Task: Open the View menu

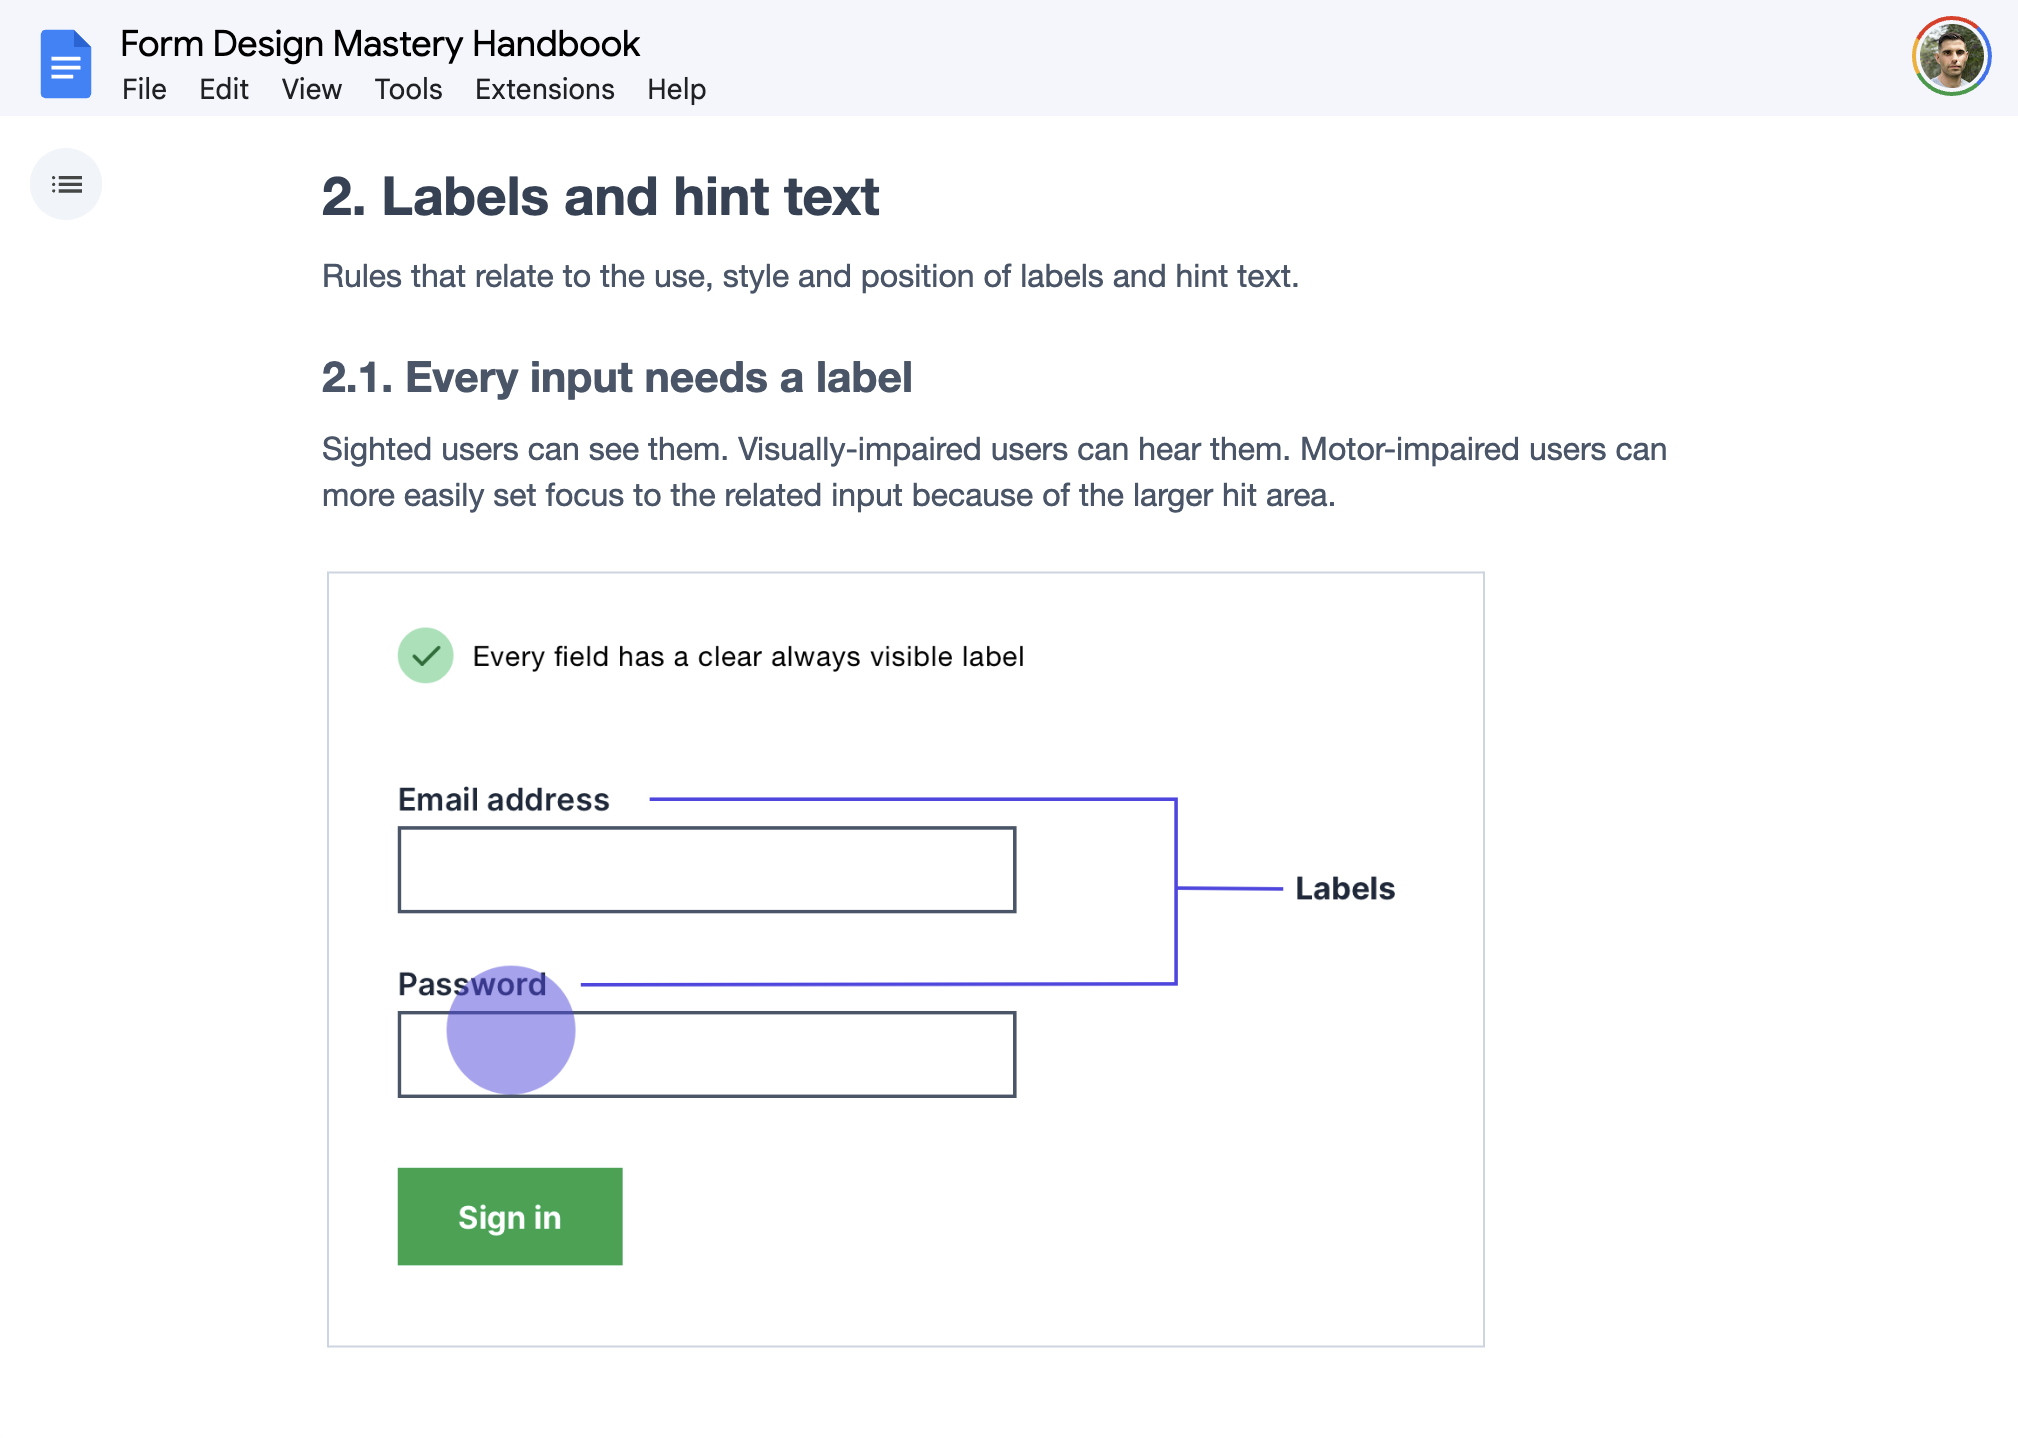Action: point(310,89)
